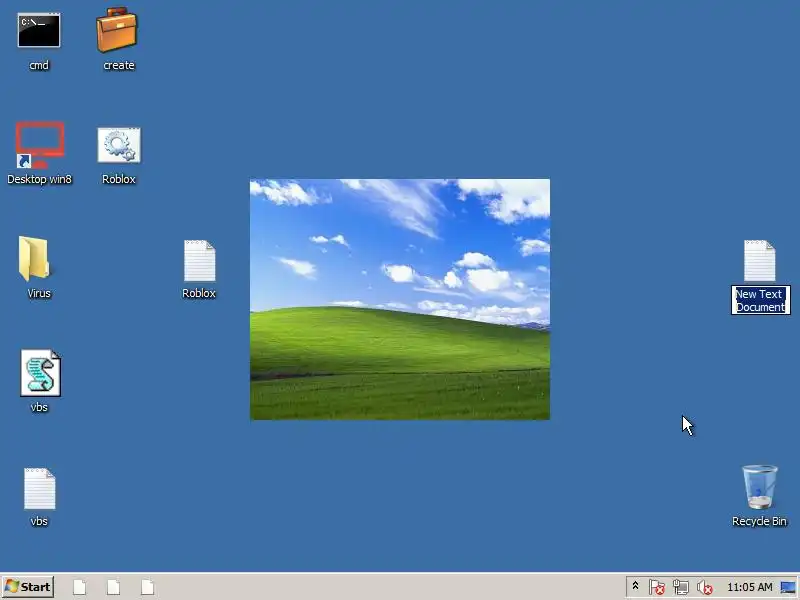Select the Roblox gear batch file icon
Viewport: 800px width, 600px height.
[119, 145]
